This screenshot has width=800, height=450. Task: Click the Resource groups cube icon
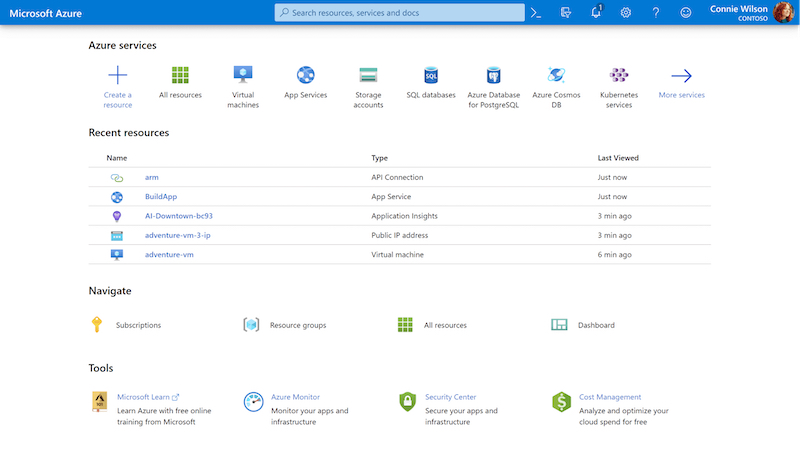click(251, 324)
